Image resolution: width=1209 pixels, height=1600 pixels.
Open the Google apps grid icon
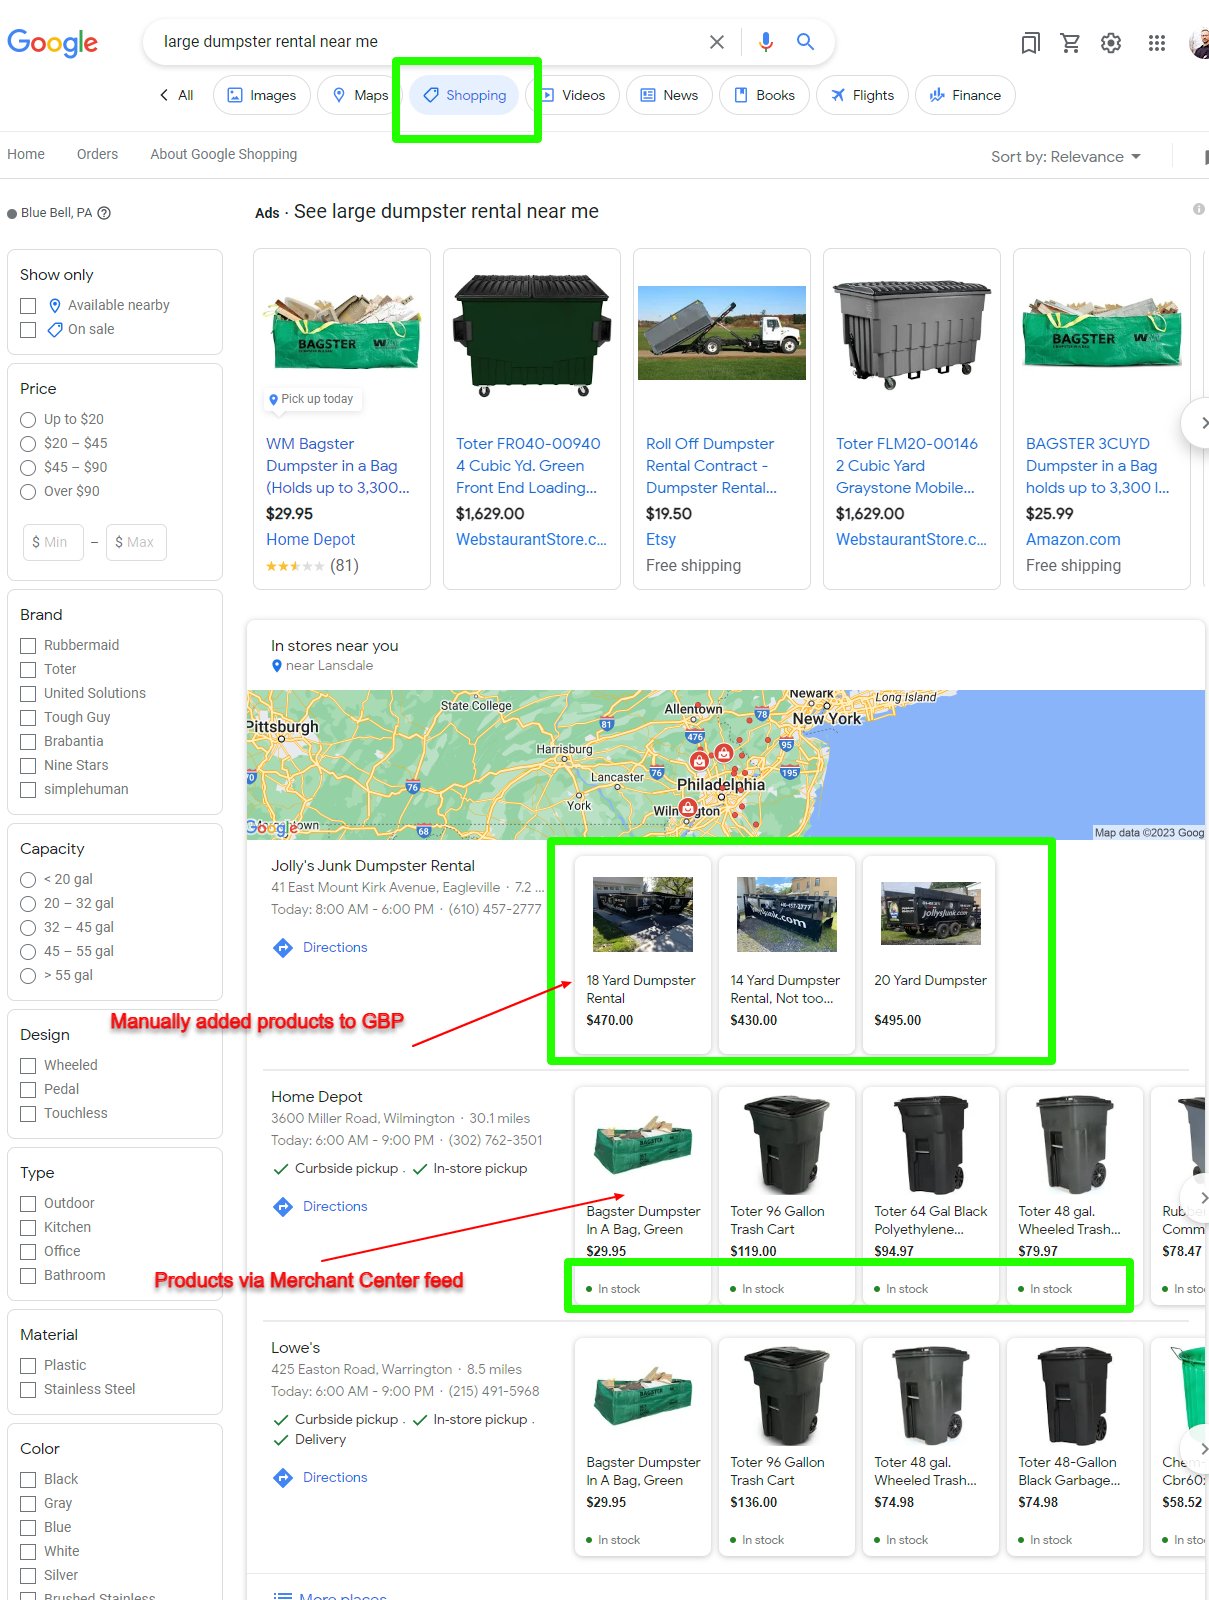pos(1157,42)
